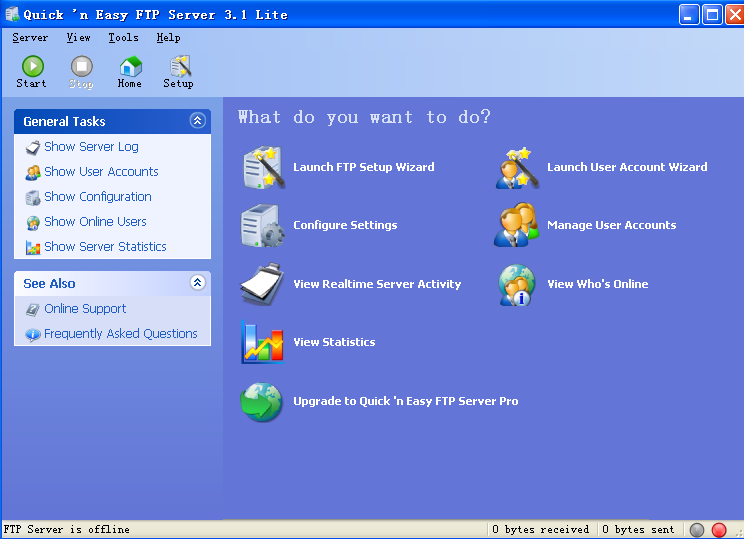Click the Home toolbar icon

point(129,67)
